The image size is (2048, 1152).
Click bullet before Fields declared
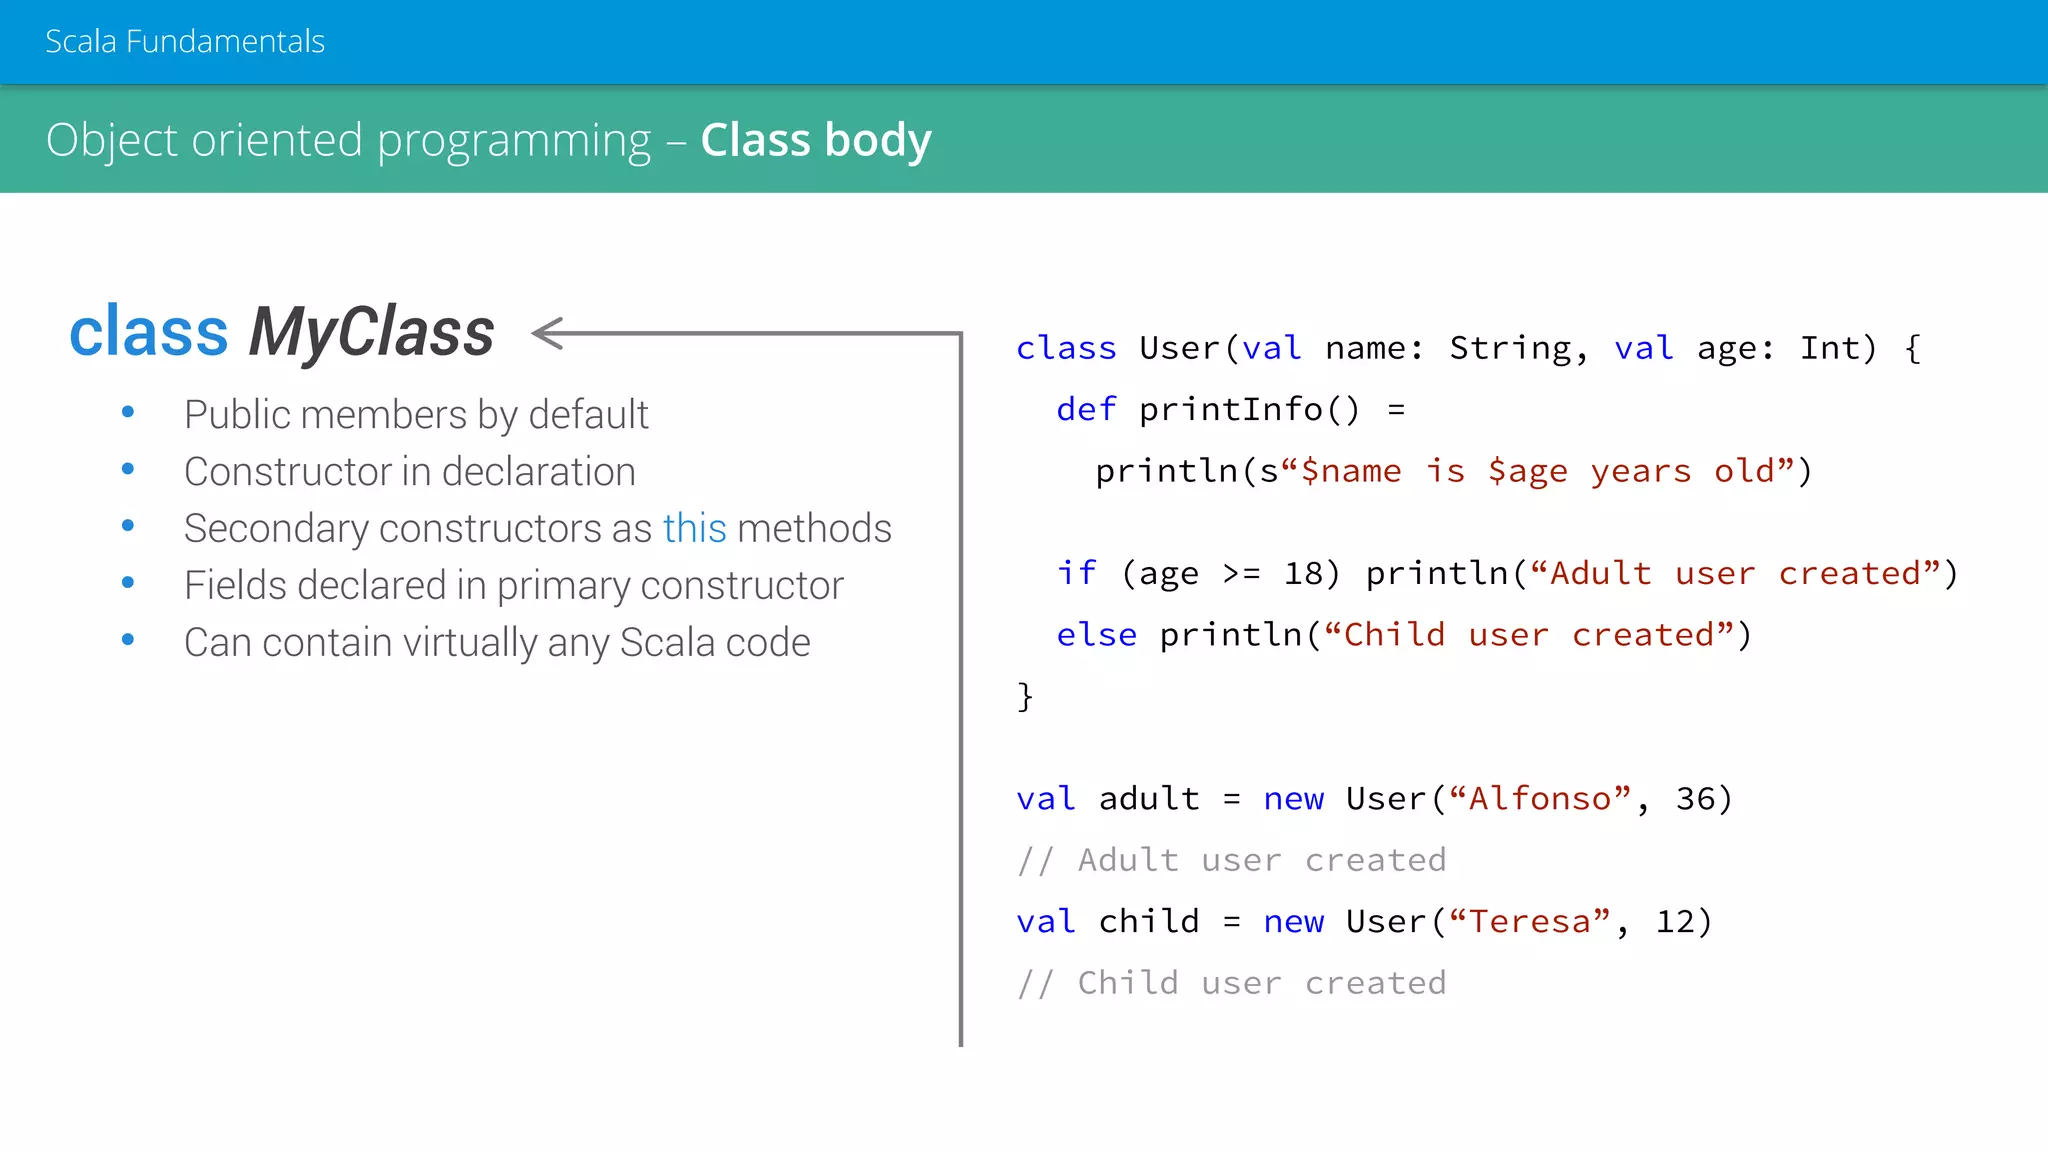pos(128,583)
